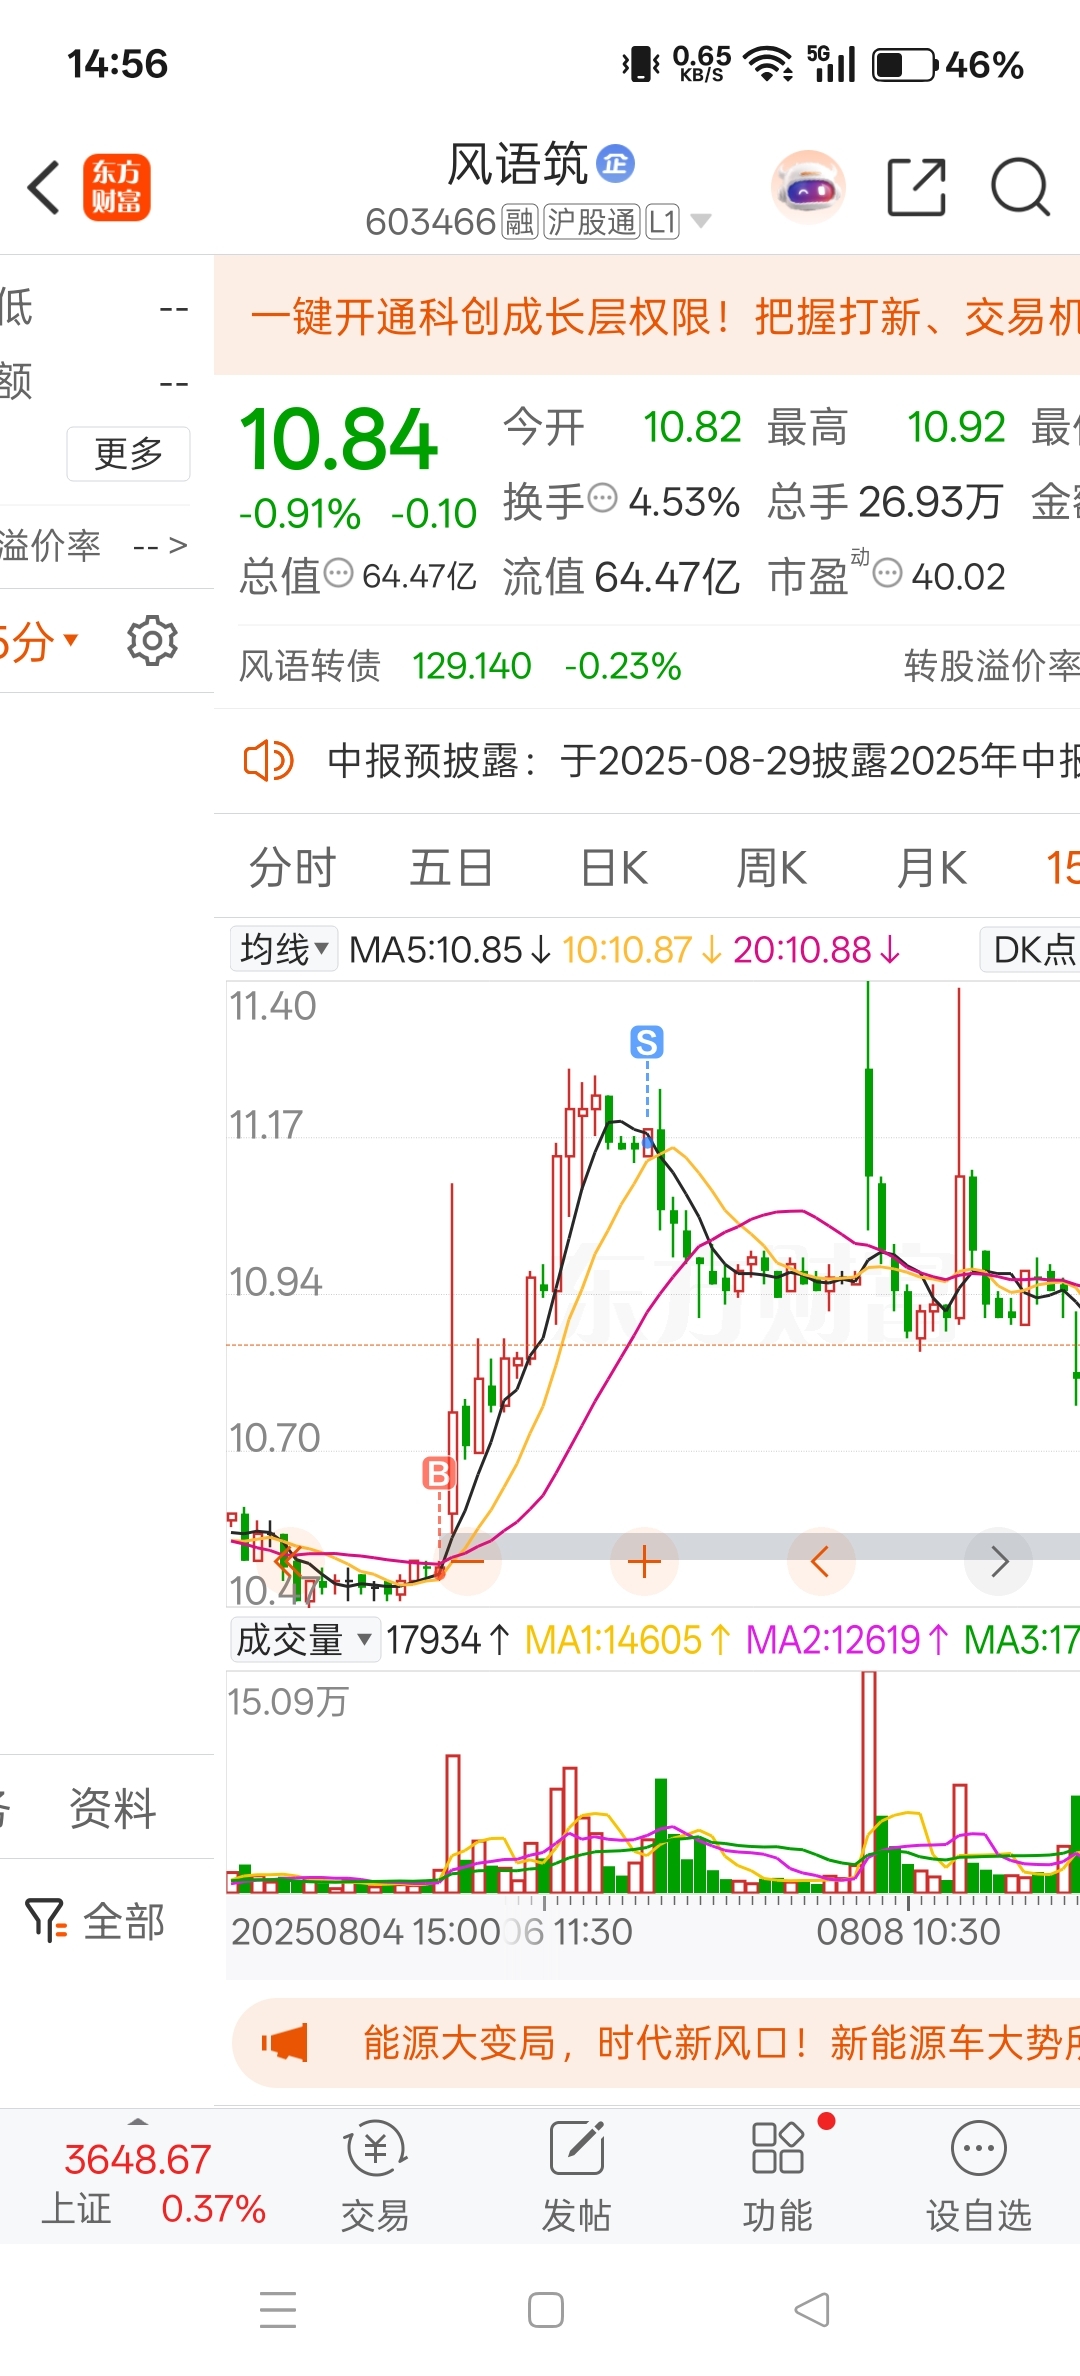1080x2376 pixels.
Task: Open the 5分 period dropdown
Action: (38, 640)
